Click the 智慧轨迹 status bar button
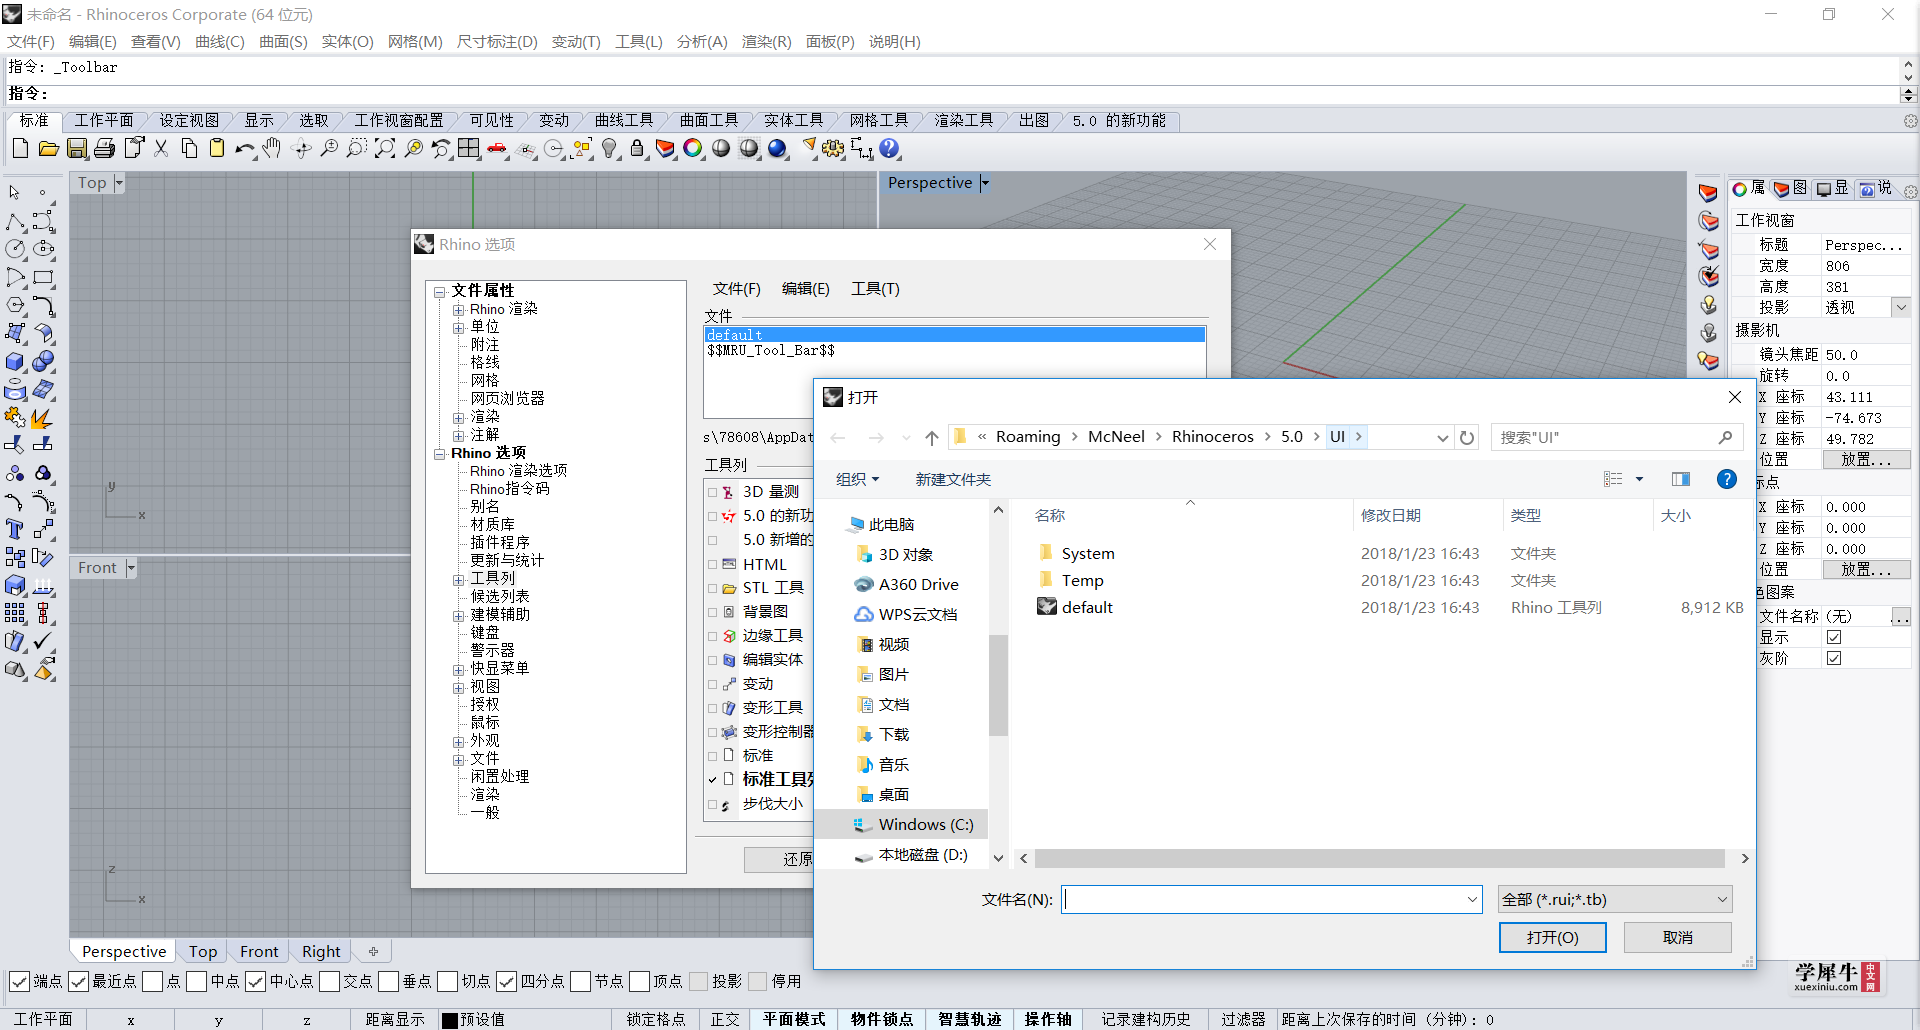Image resolution: width=1920 pixels, height=1030 pixels. [969, 1019]
